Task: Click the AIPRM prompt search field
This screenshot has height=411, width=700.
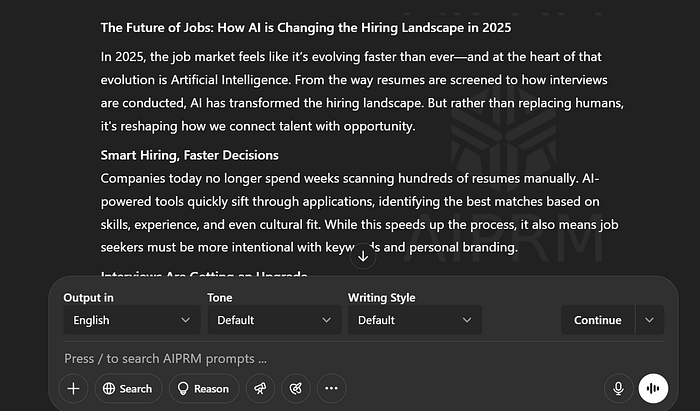Action: (300, 358)
